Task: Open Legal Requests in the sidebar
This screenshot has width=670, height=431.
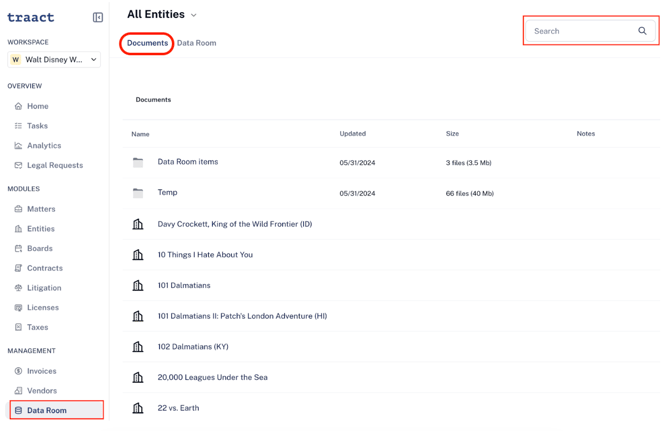Action: 55,165
